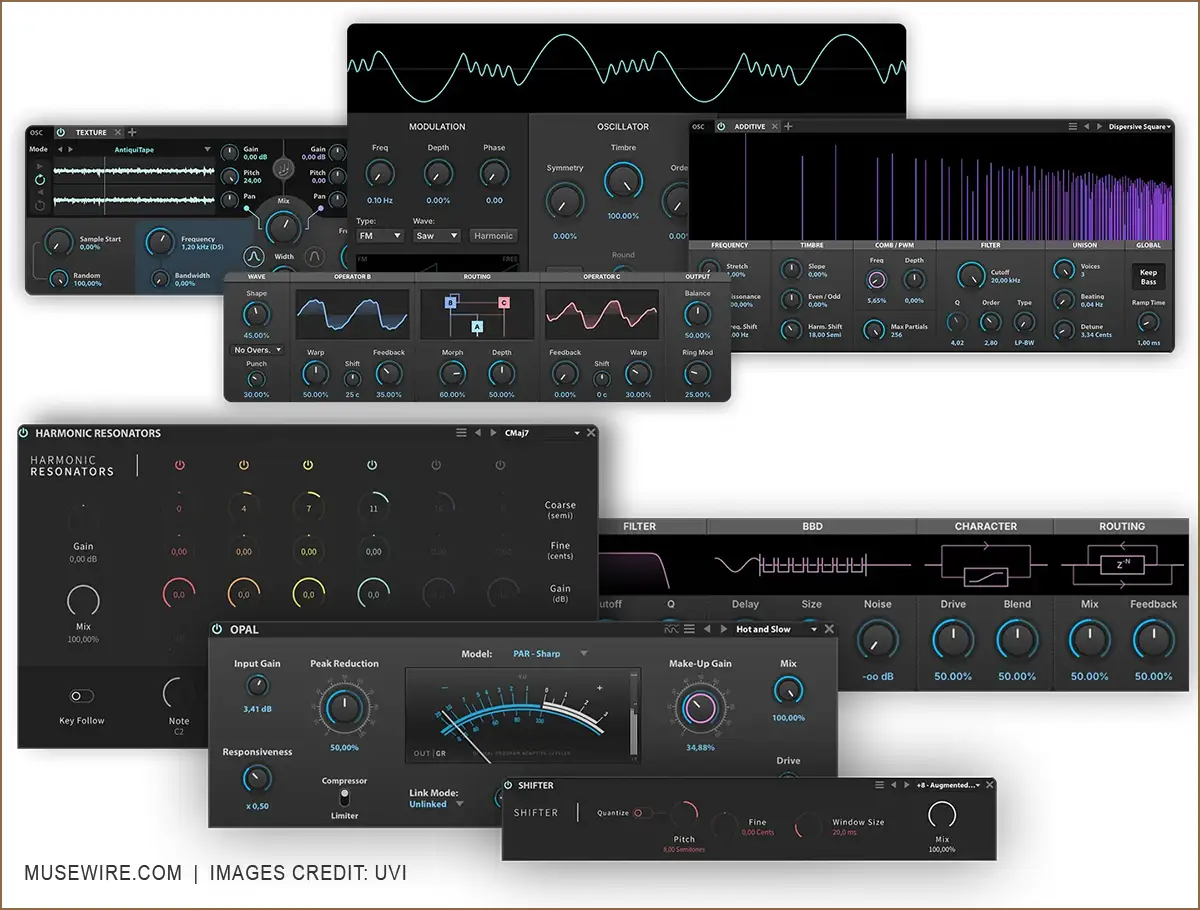Select the OSC tab in Additive window
1200x910 pixels.
click(698, 127)
